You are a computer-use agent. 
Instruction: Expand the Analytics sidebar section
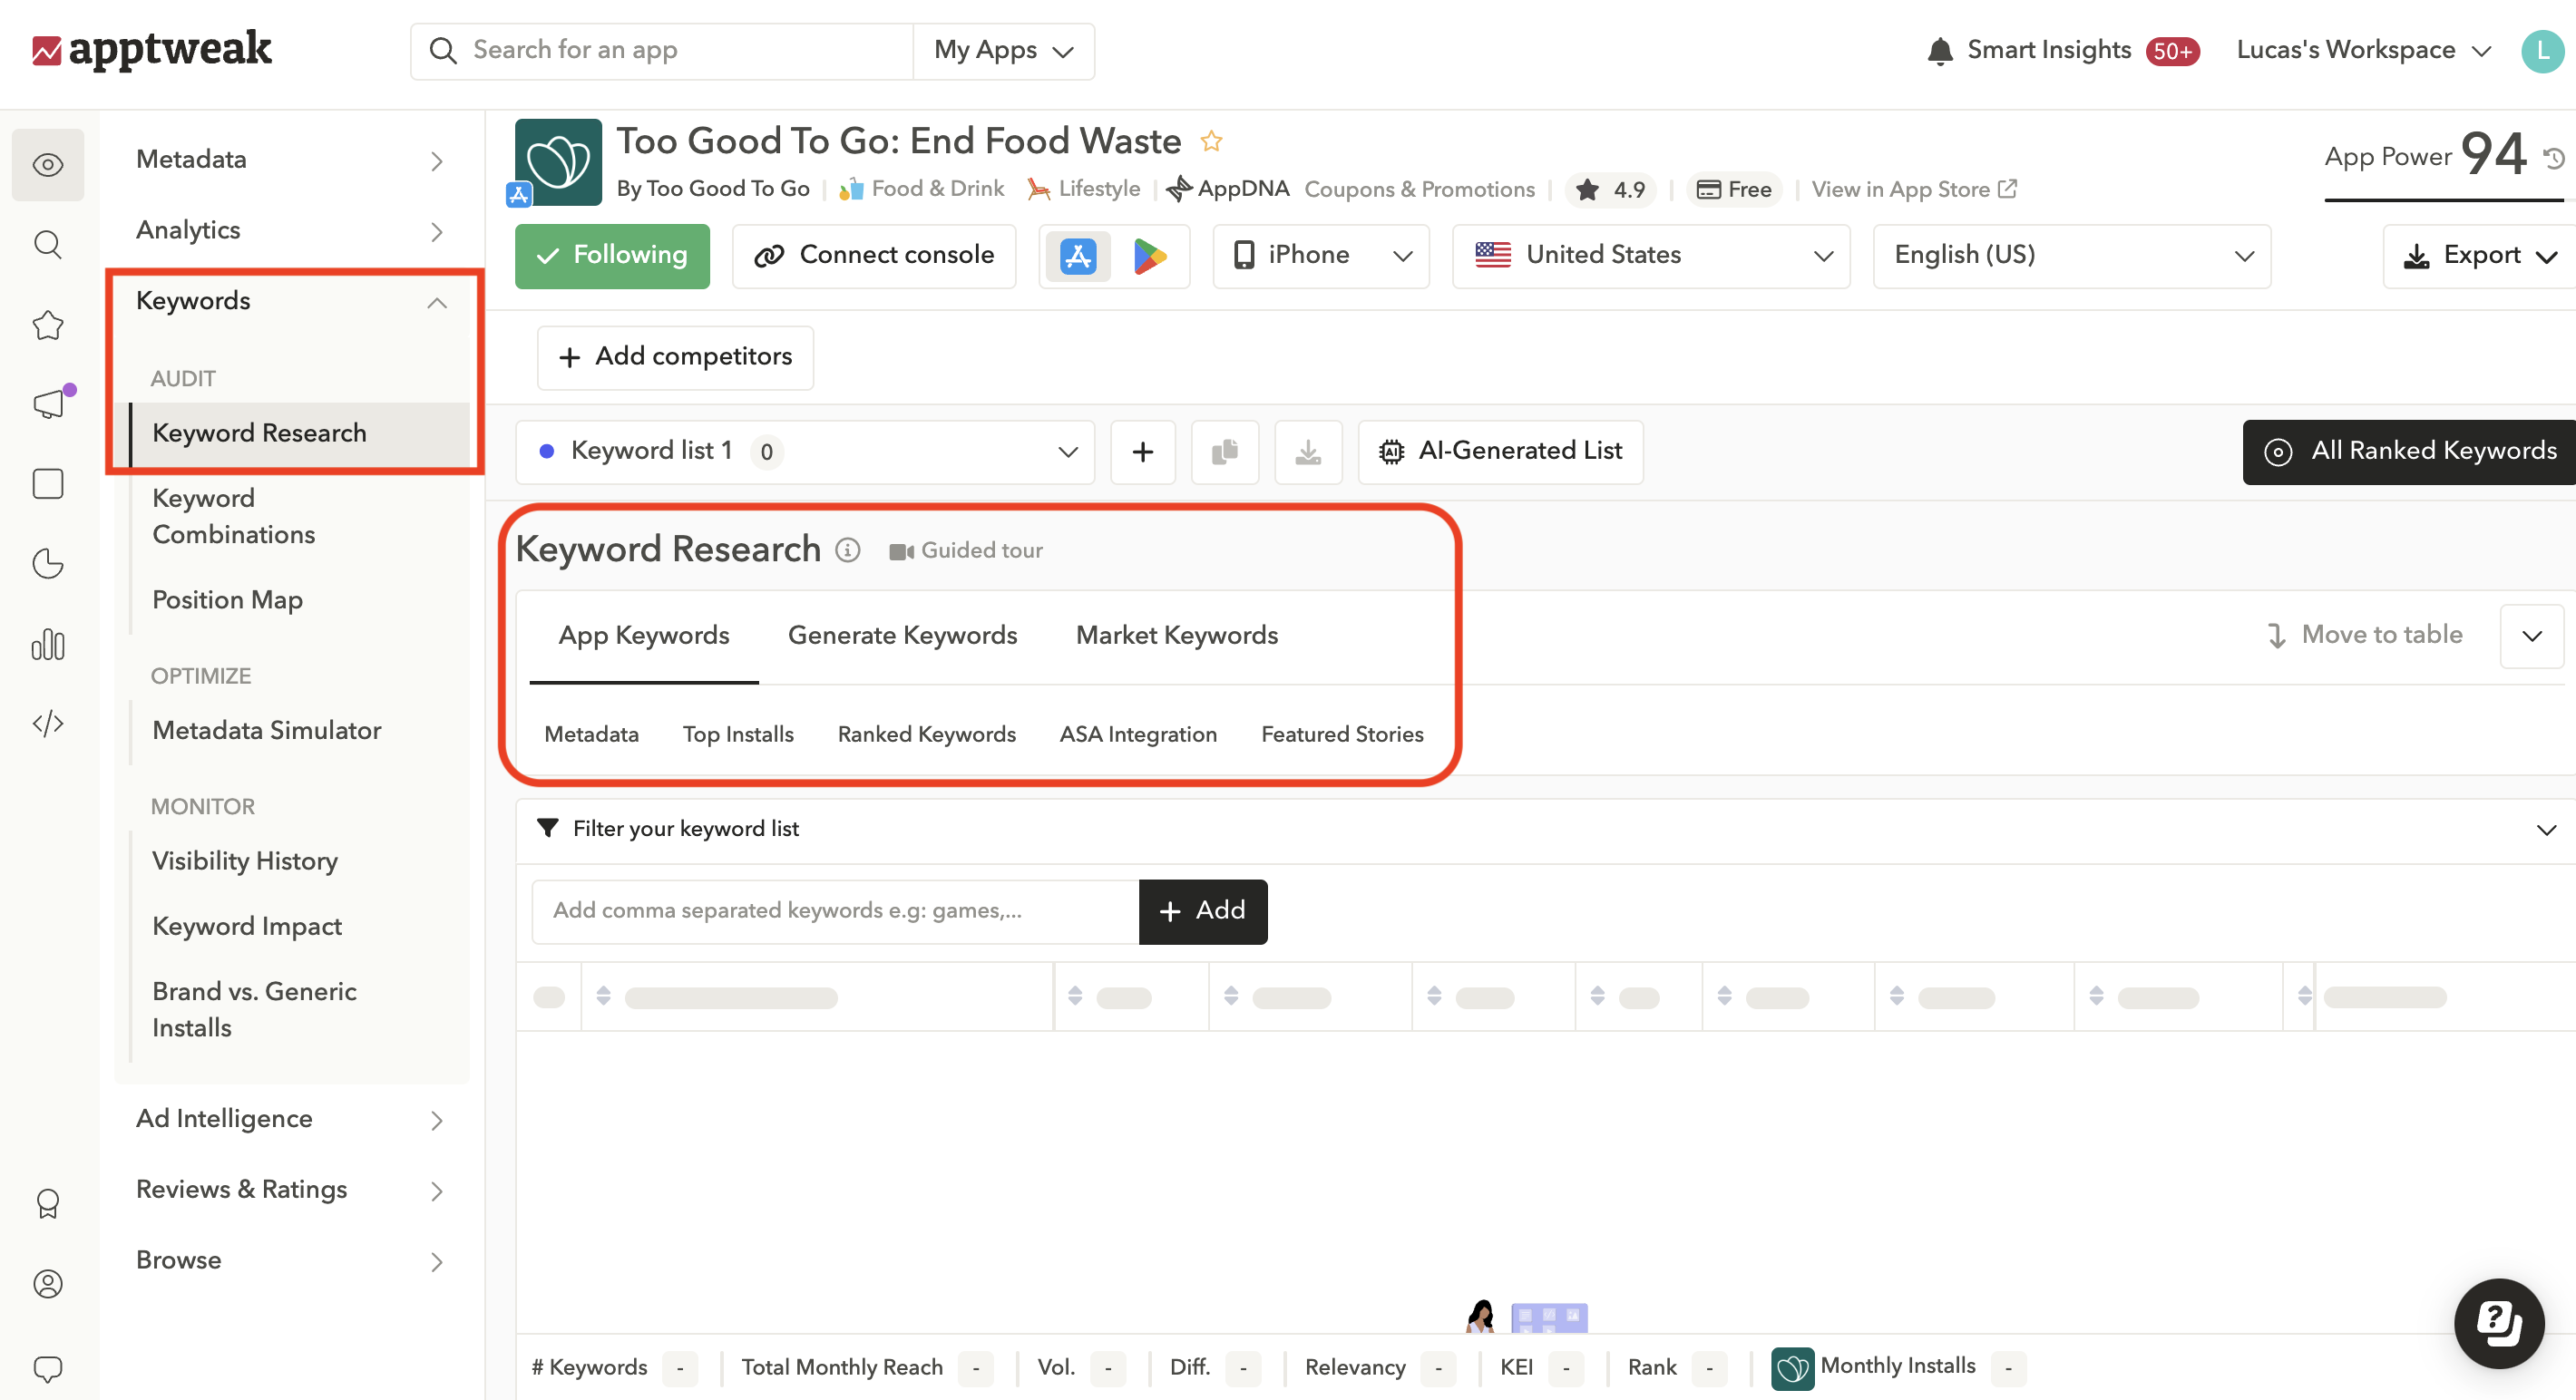point(290,231)
